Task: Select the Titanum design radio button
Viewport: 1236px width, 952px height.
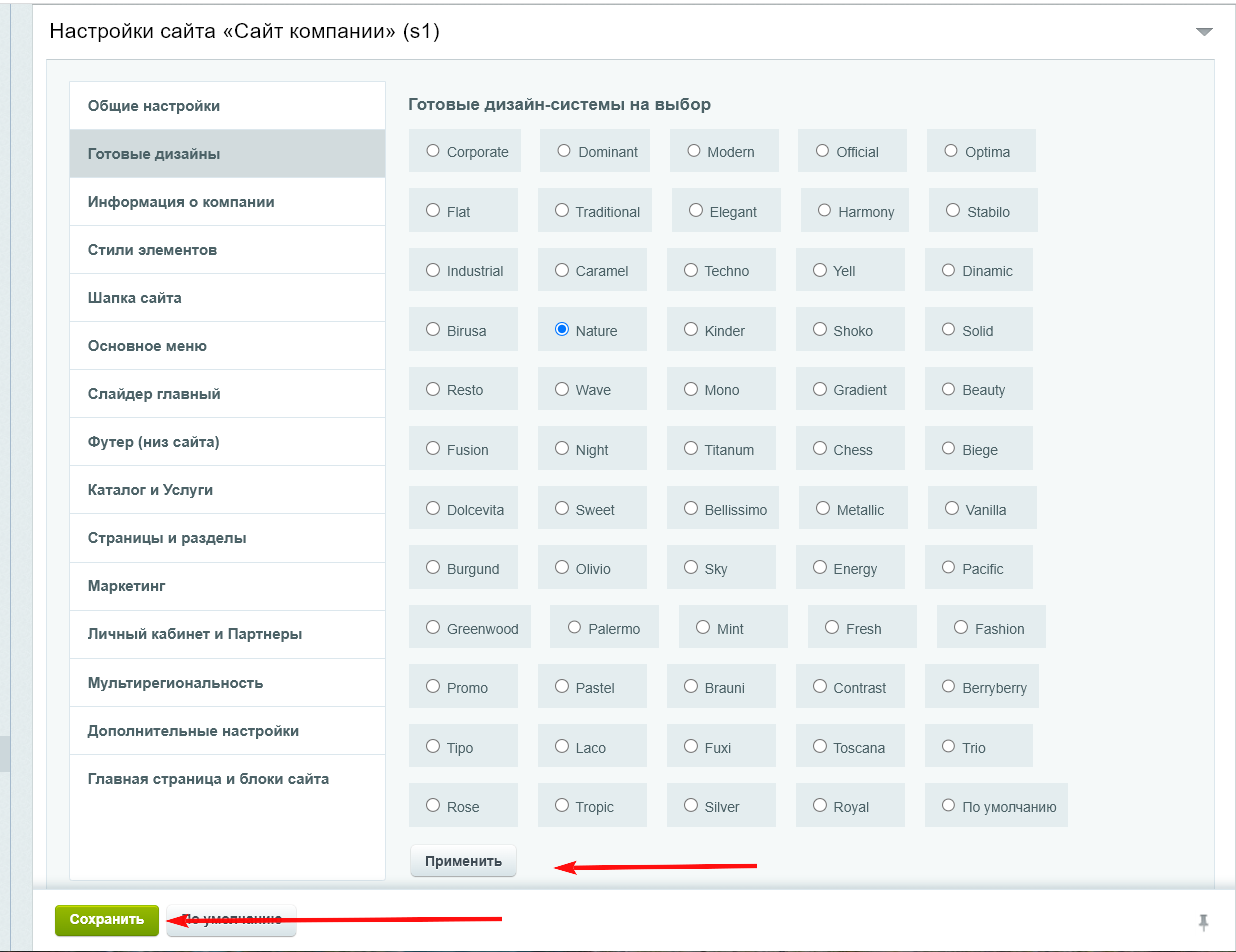Action: 691,448
